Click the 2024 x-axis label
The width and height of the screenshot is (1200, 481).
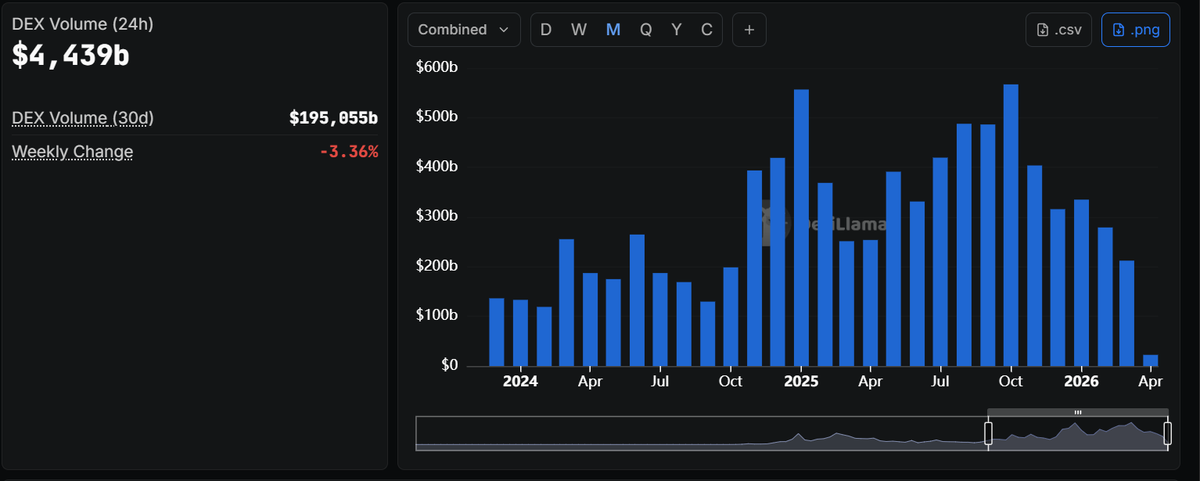[520, 381]
